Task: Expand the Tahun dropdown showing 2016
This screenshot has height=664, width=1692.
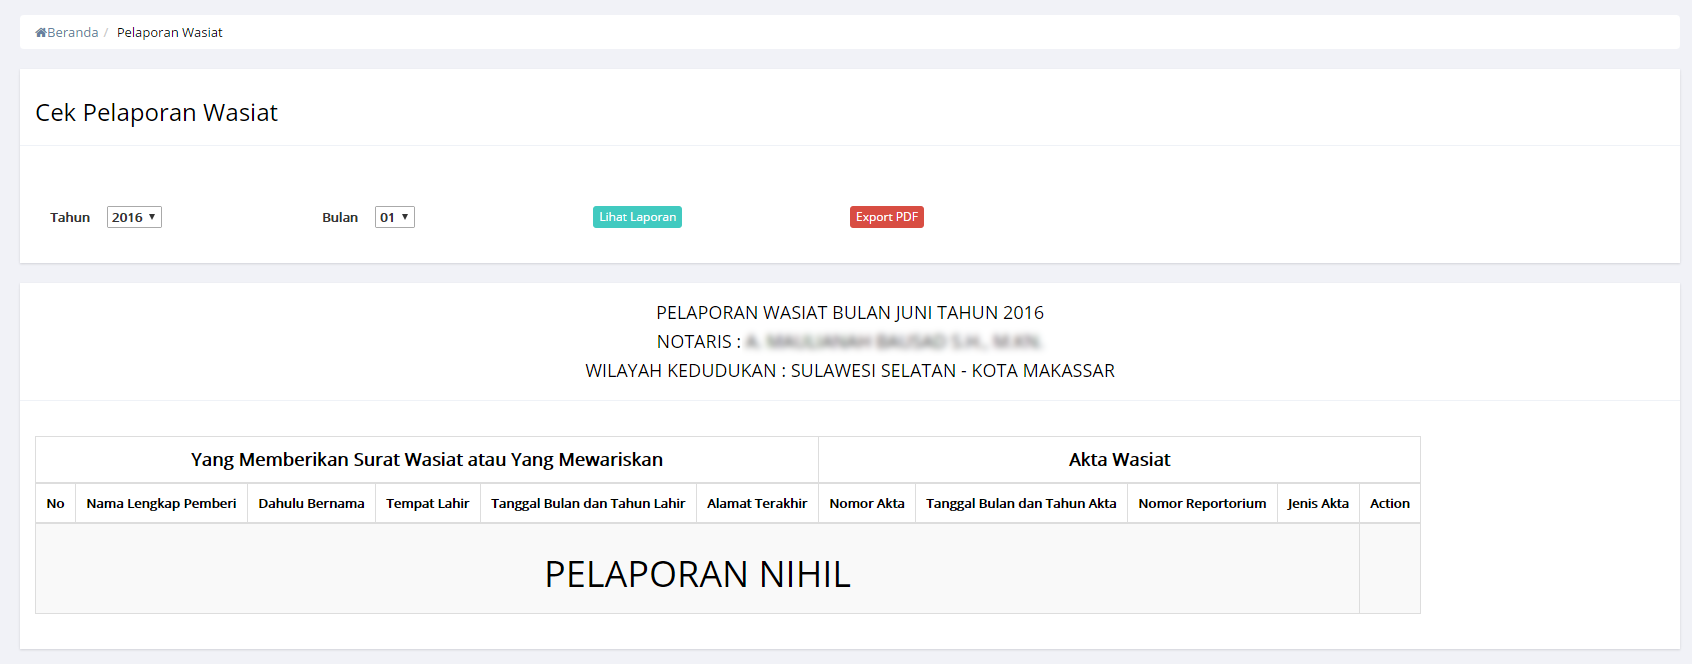Action: (134, 217)
